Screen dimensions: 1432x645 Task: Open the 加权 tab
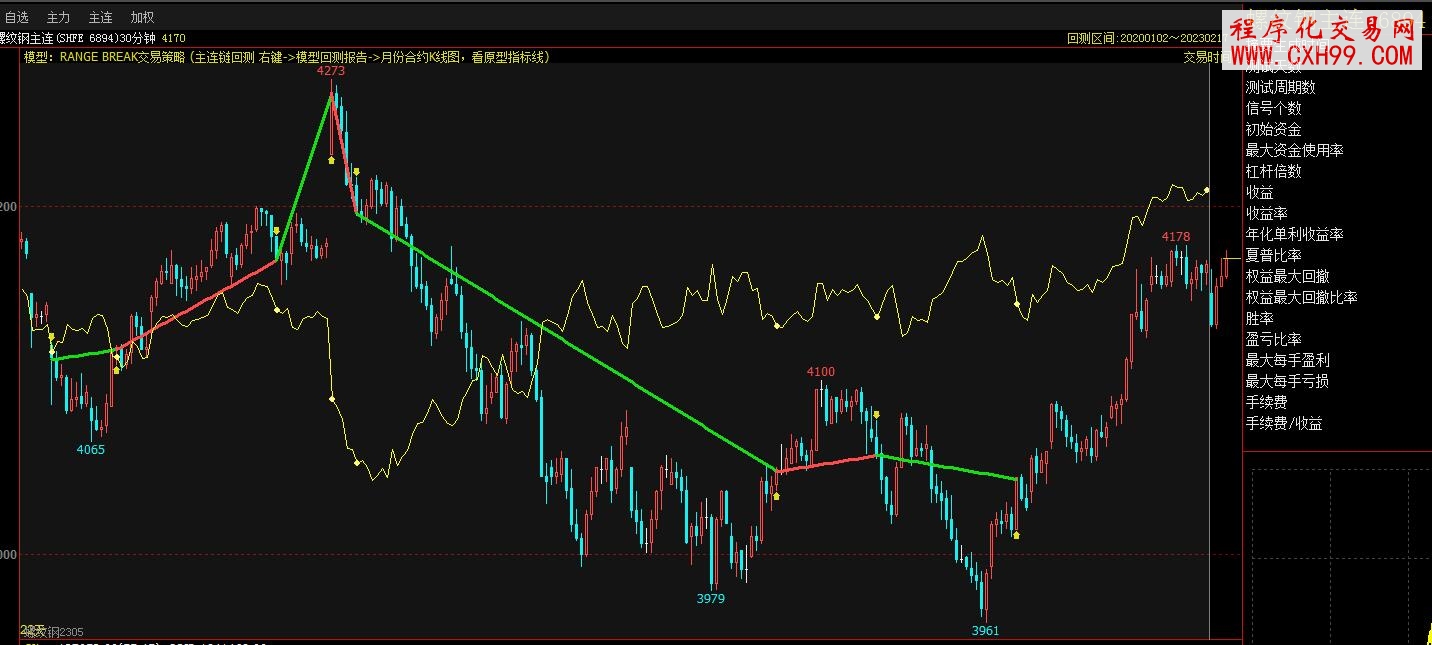pyautogui.click(x=142, y=17)
